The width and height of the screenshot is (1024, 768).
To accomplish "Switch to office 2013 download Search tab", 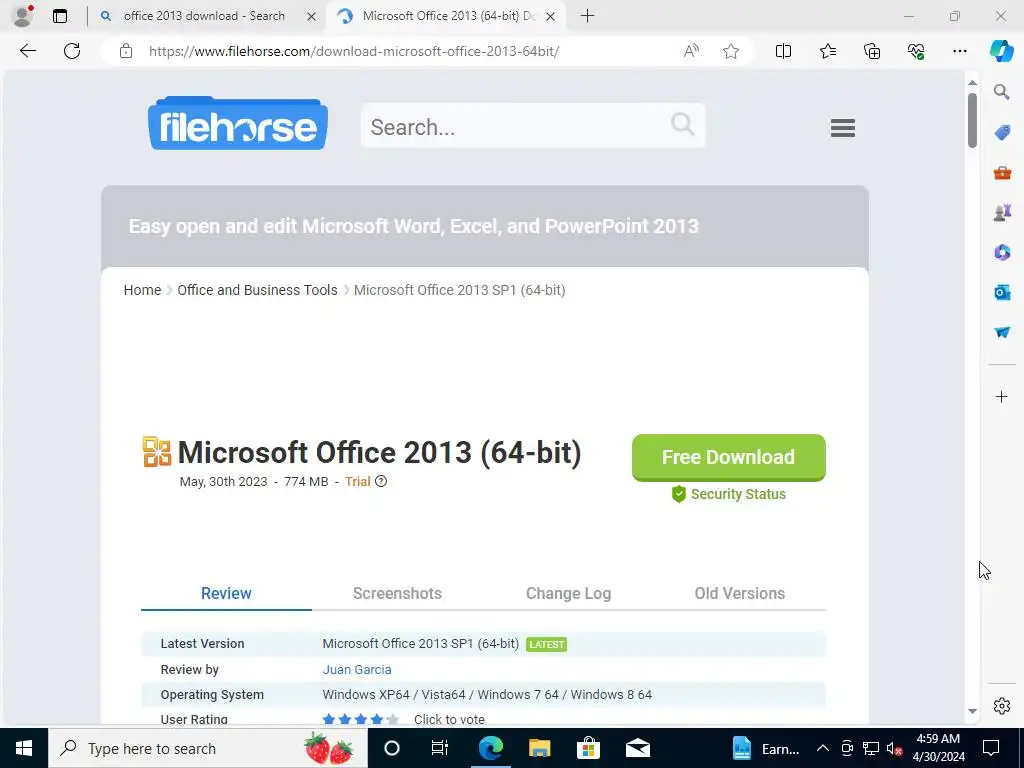I will pyautogui.click(x=204, y=16).
